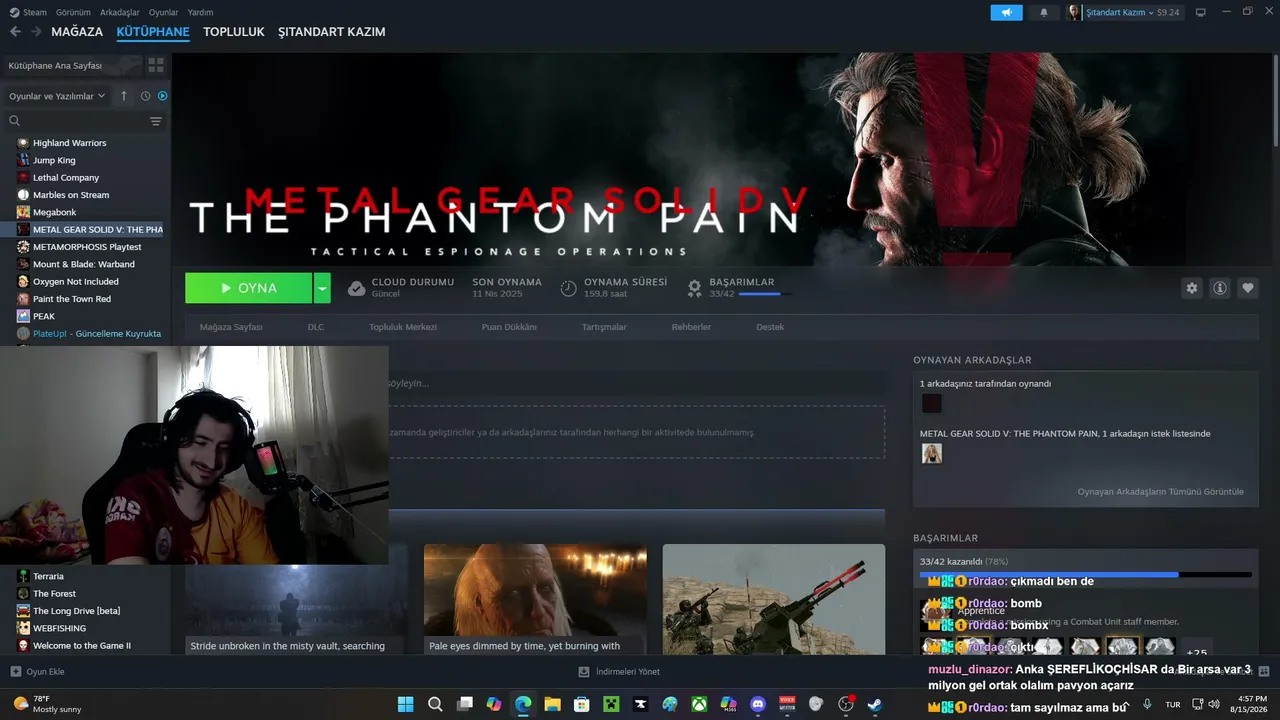Open the DLC game tab
1280x720 pixels.
tap(316, 327)
